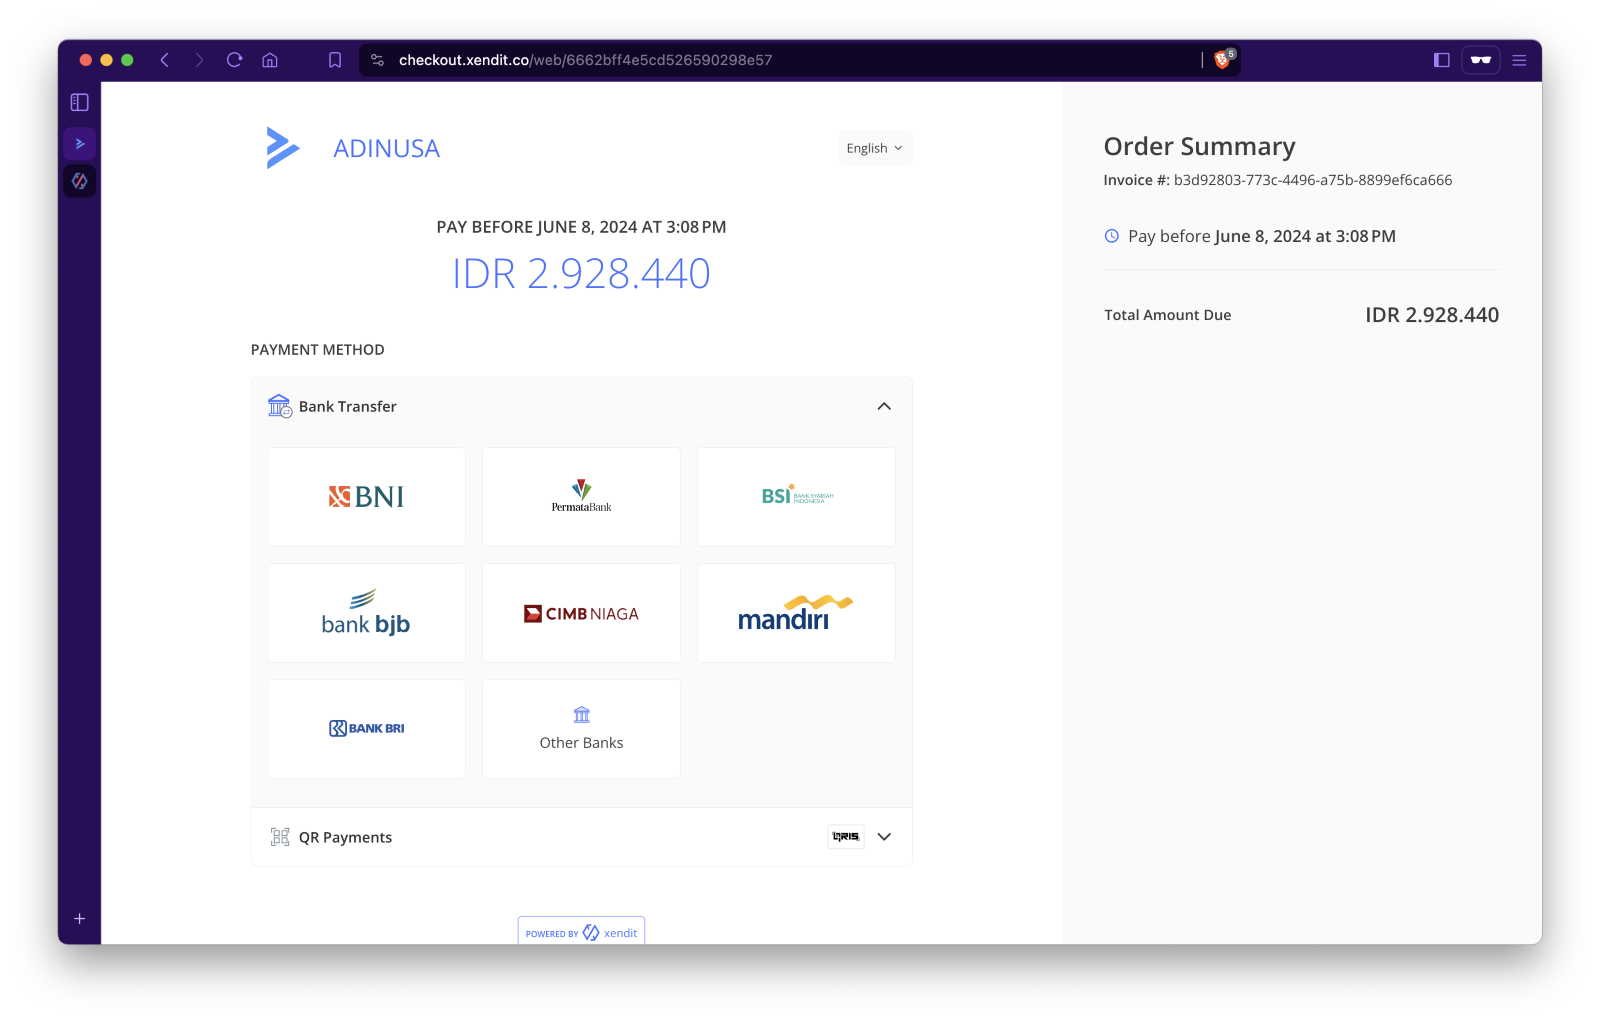Go back with the browser back arrow
1600x1021 pixels.
(x=165, y=60)
